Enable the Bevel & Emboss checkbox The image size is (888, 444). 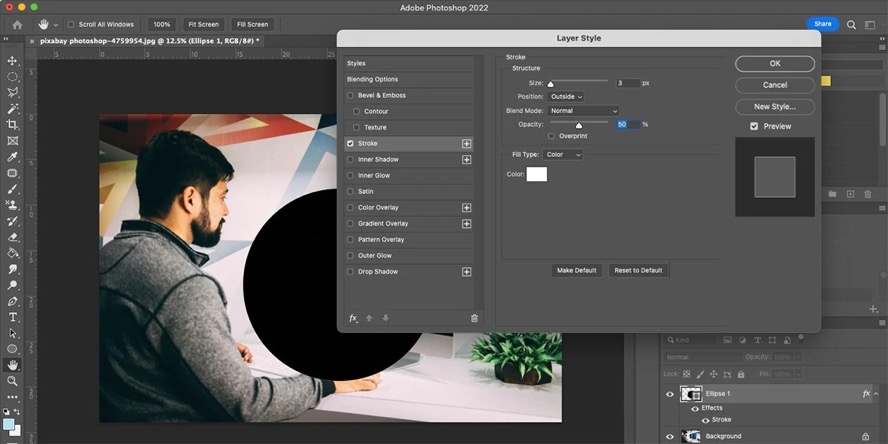tap(351, 96)
